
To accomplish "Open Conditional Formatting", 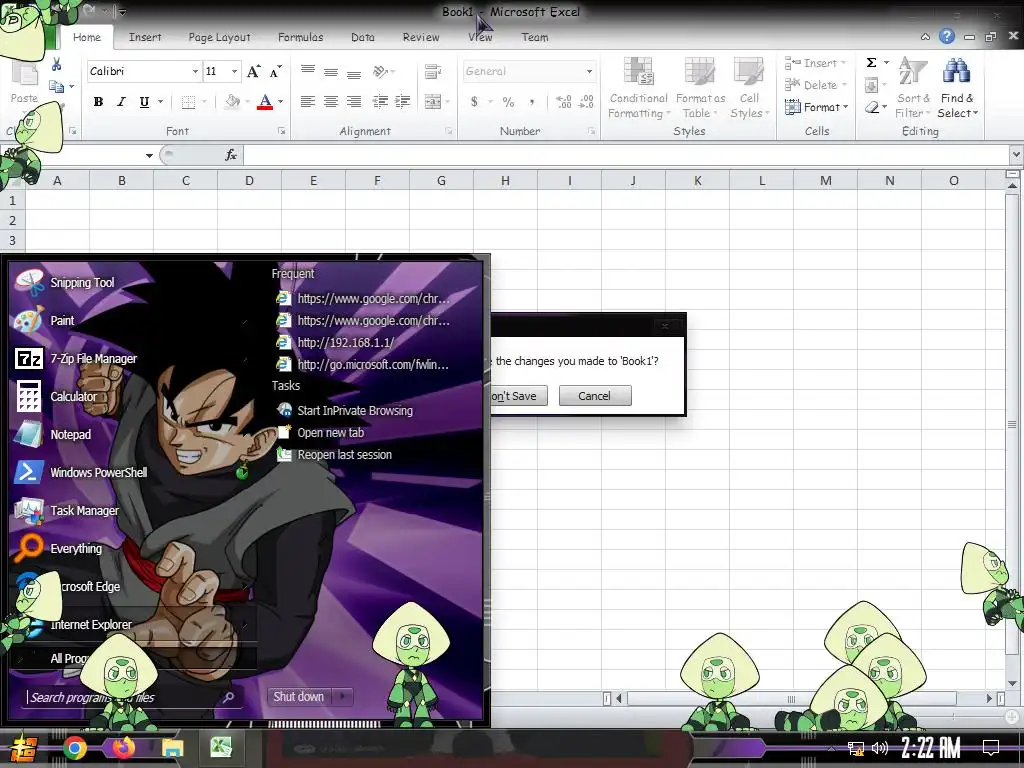I will [x=638, y=88].
